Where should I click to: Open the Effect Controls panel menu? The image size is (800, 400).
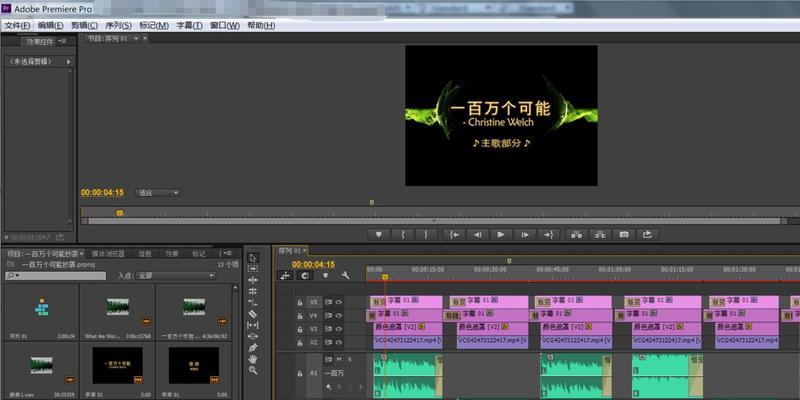[63, 41]
